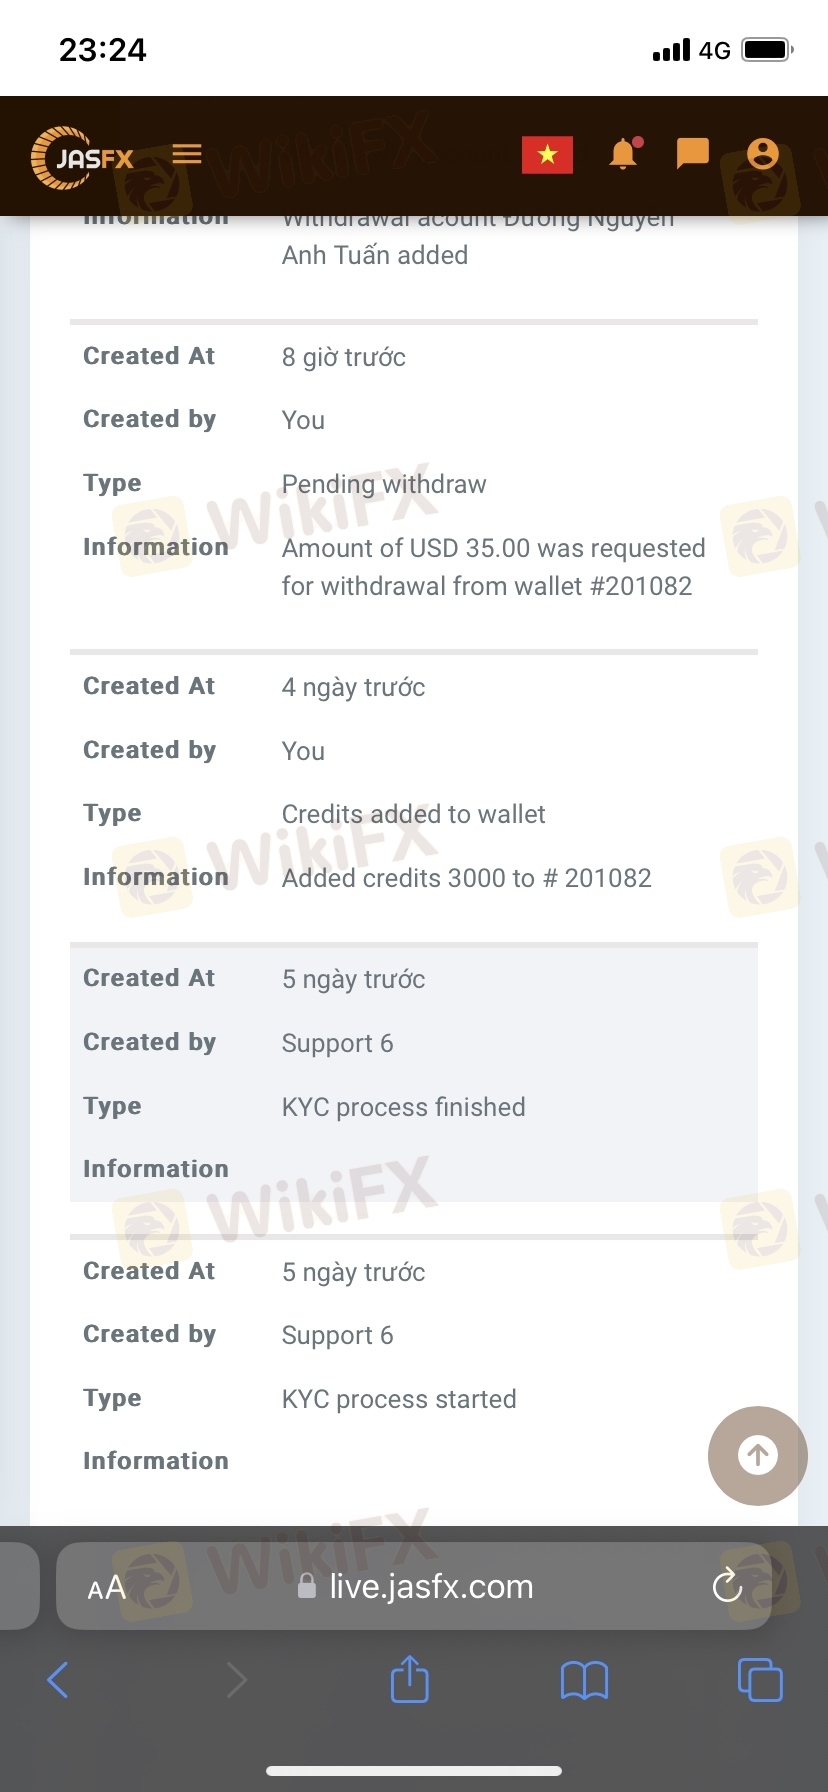828x1792 pixels.
Task: Click the JASFX logo
Action: pyautogui.click(x=83, y=157)
